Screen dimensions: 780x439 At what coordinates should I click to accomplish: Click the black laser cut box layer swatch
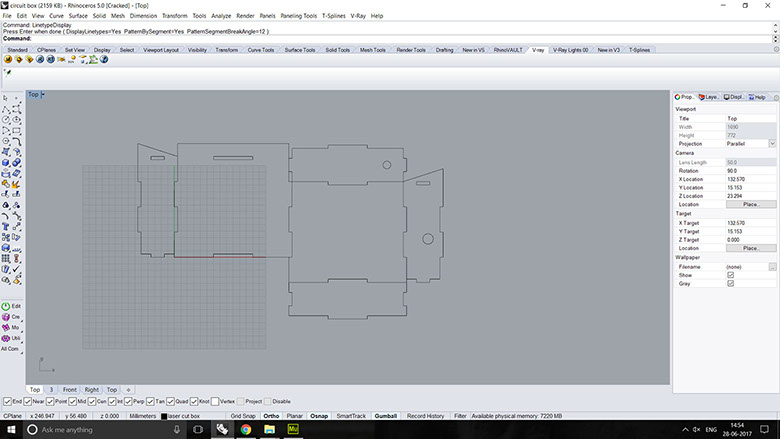[164, 416]
